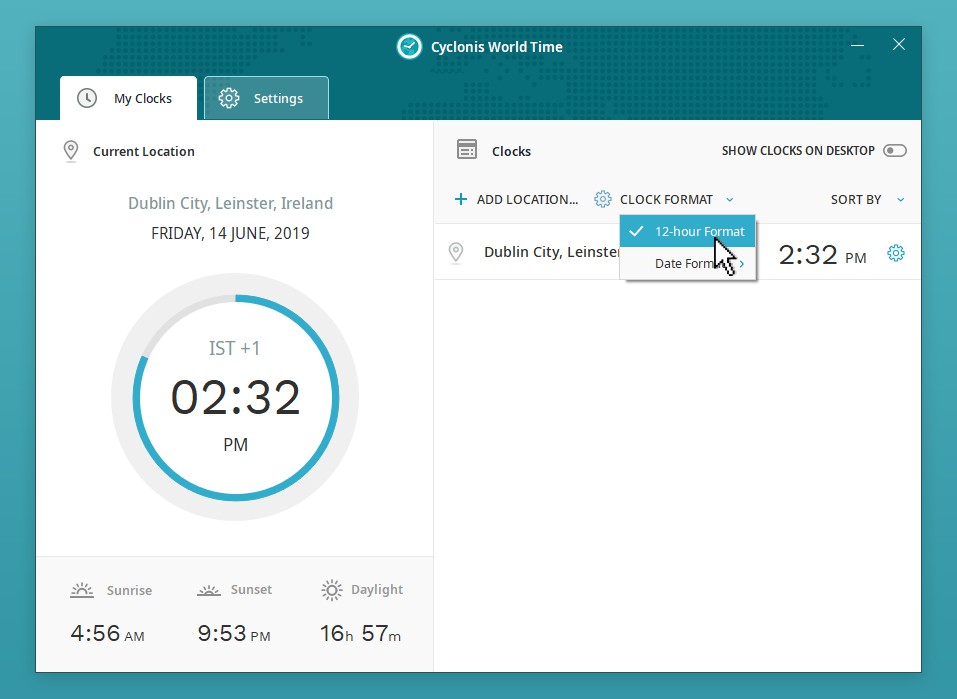Click the pin icon in the Dublin clock row
This screenshot has height=699, width=957.
[x=456, y=253]
